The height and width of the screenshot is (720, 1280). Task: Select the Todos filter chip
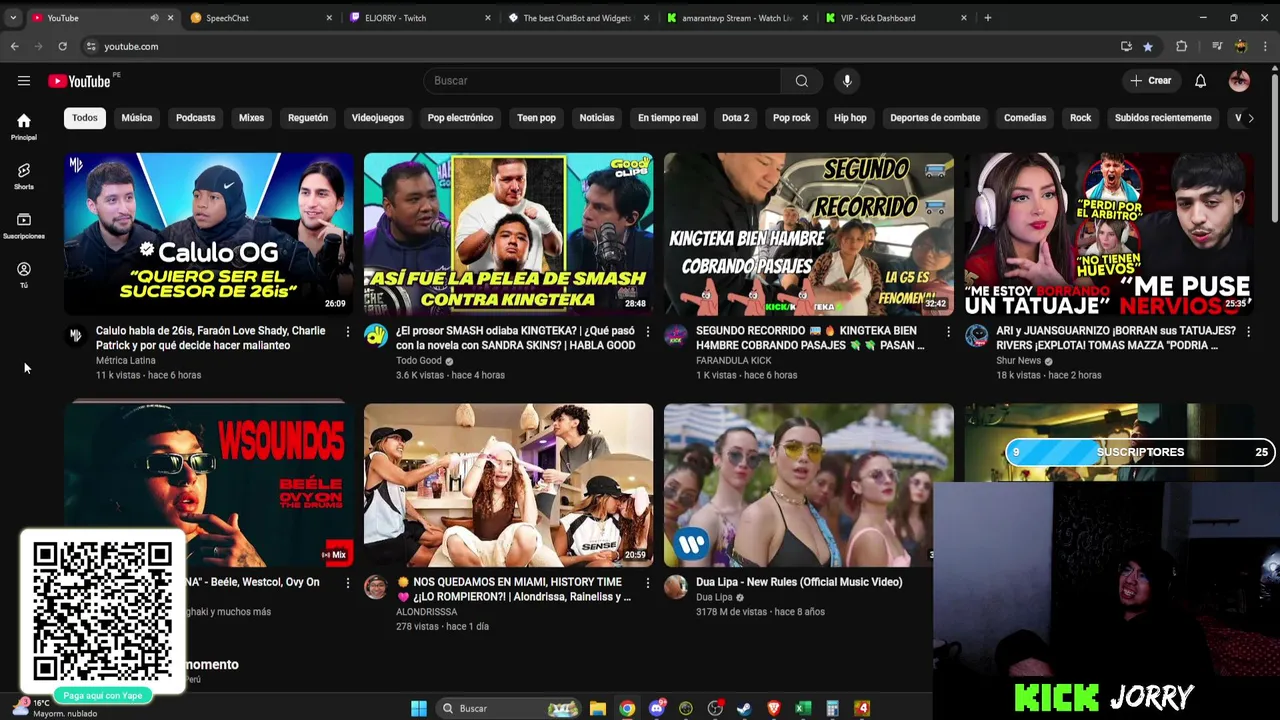[x=85, y=118]
